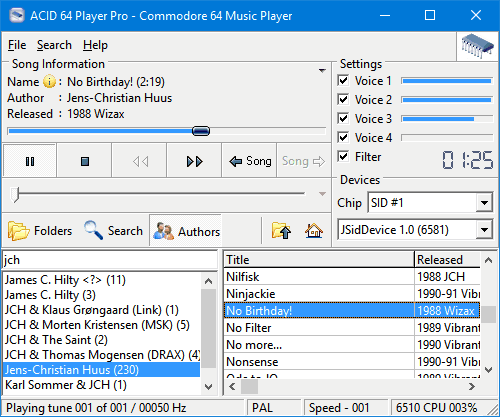Go to next song with right Song arrow
500x417 pixels.
click(x=304, y=161)
